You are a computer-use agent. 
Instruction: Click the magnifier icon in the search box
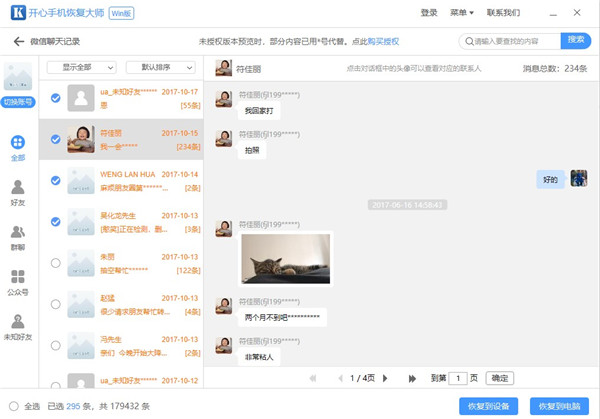click(469, 41)
